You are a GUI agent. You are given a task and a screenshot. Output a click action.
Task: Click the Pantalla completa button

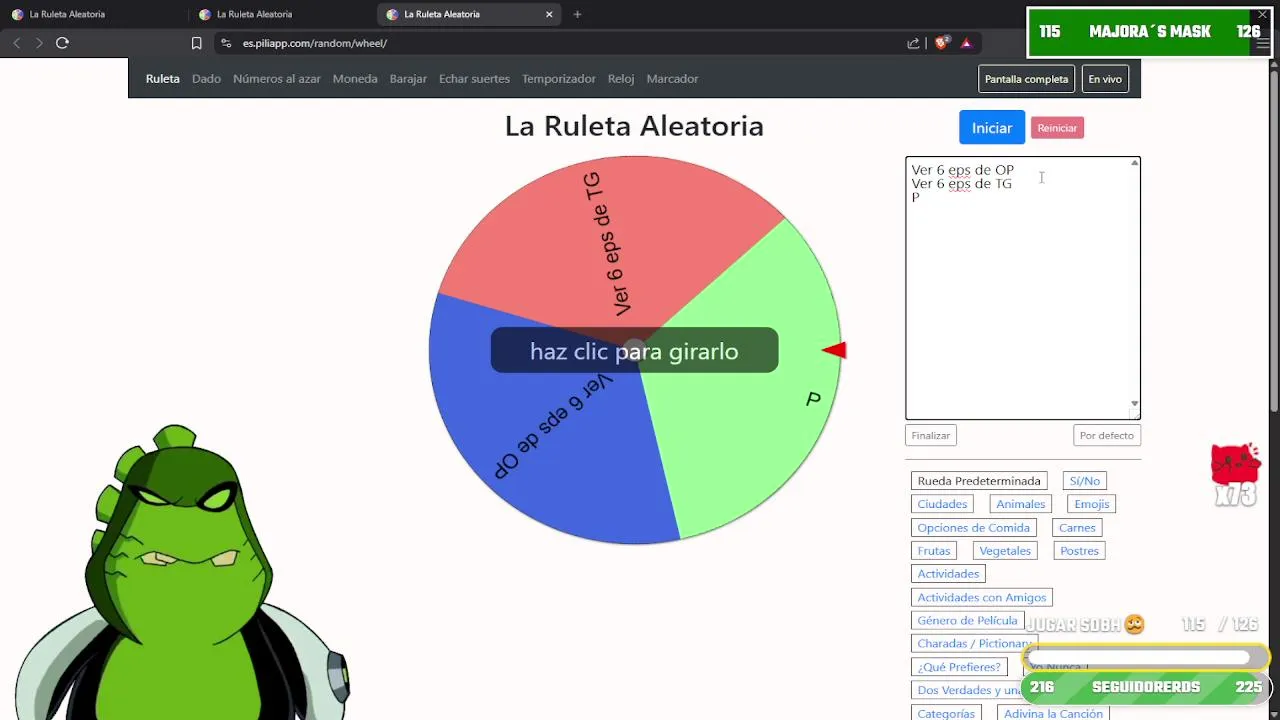point(1026,79)
